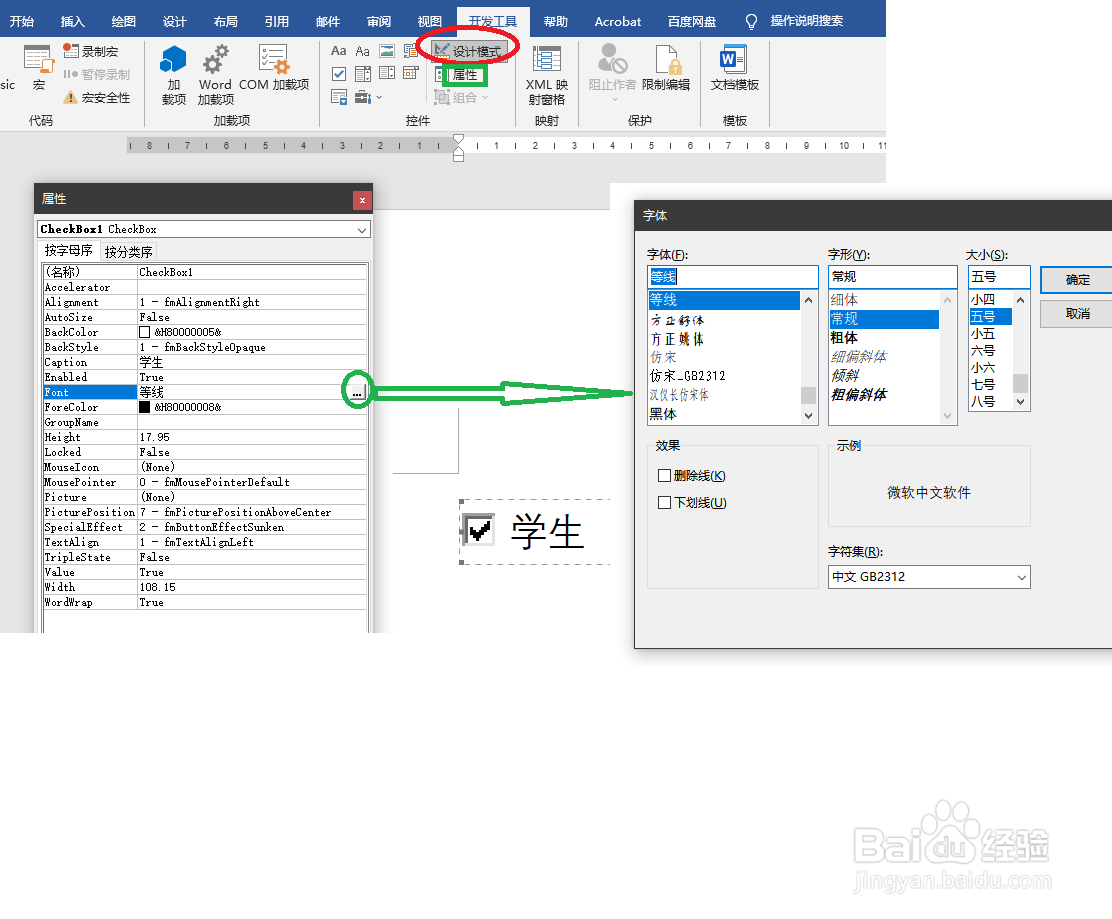
Task: Insert plain text content control (second Aa)
Action: 362,51
